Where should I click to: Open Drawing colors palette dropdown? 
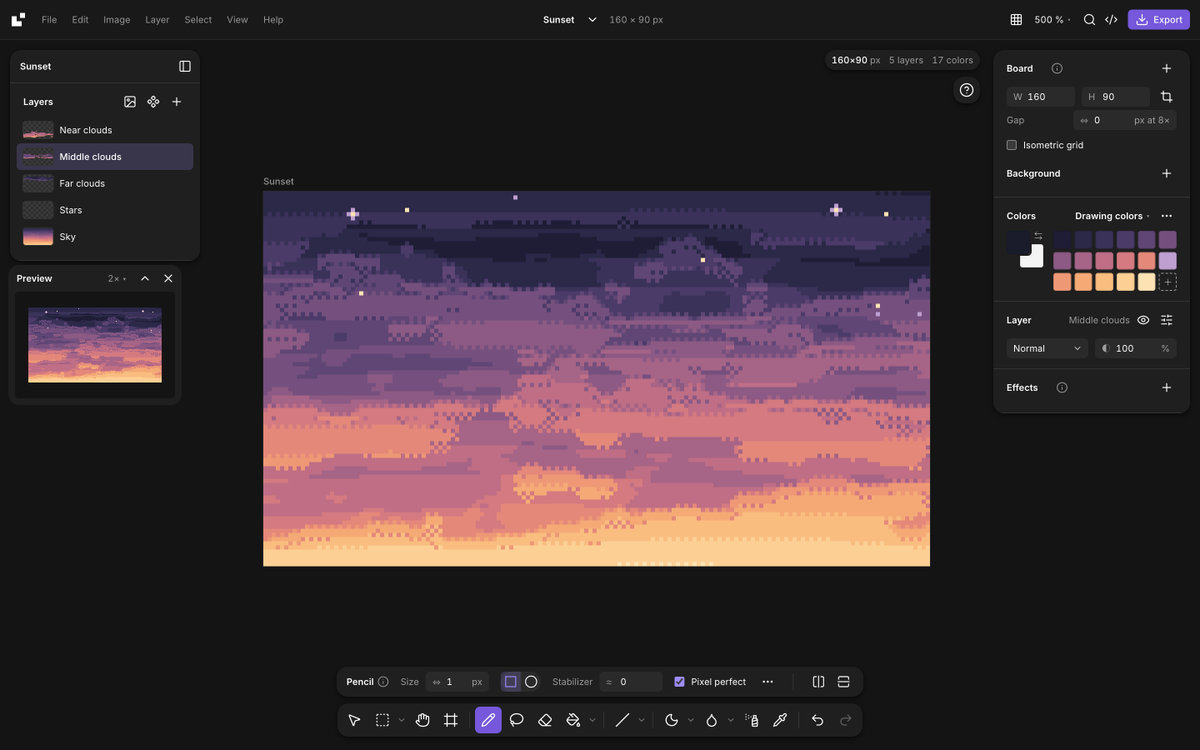1112,216
